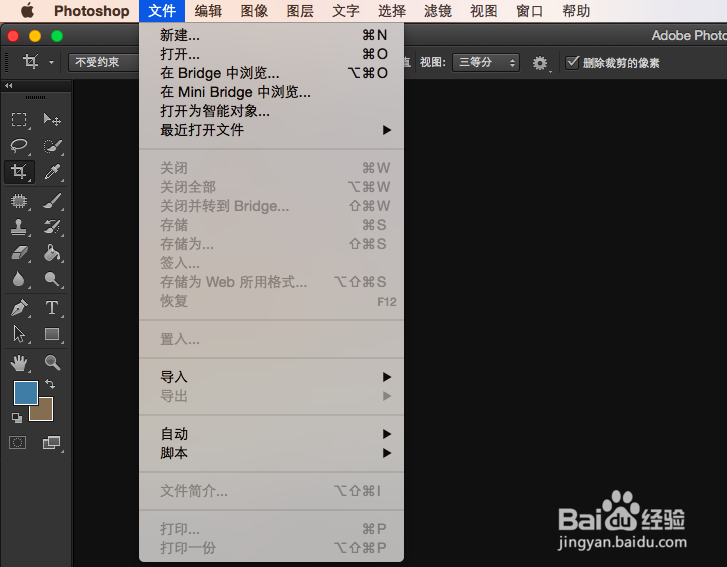
Task: Select the Move tool
Action: (x=52, y=120)
